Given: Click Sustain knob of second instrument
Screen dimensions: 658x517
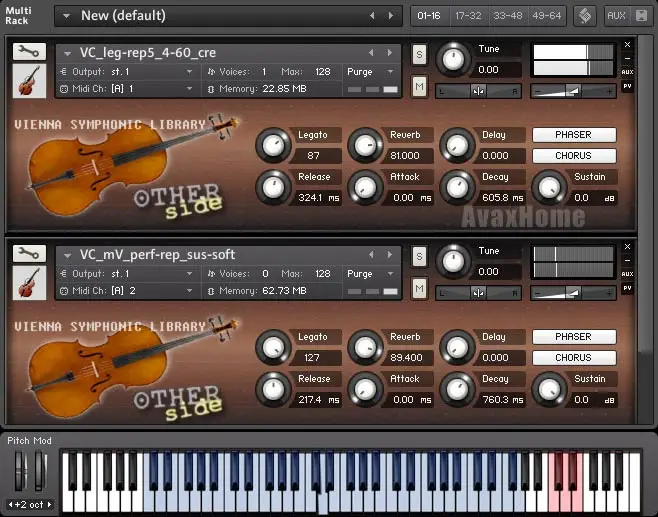Looking at the screenshot, I should 549,389.
